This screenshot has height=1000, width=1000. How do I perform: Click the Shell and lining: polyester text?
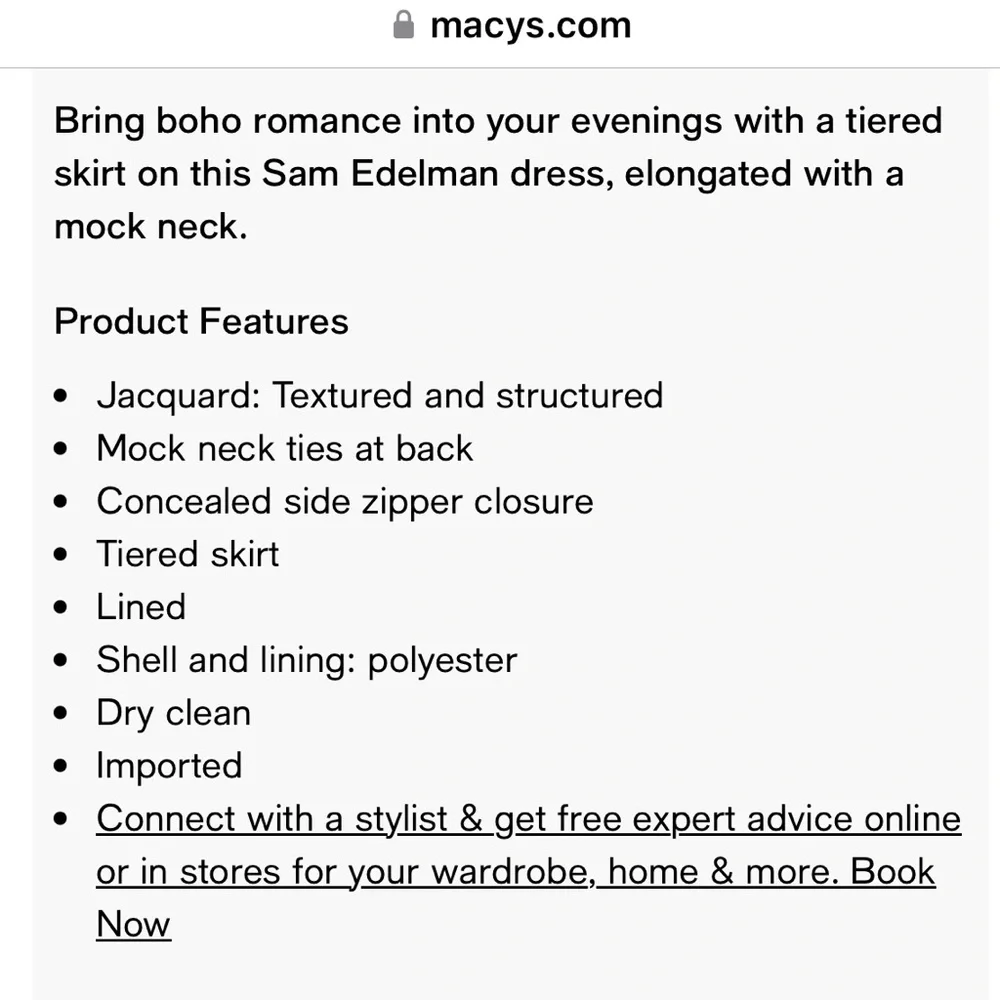tap(307, 660)
